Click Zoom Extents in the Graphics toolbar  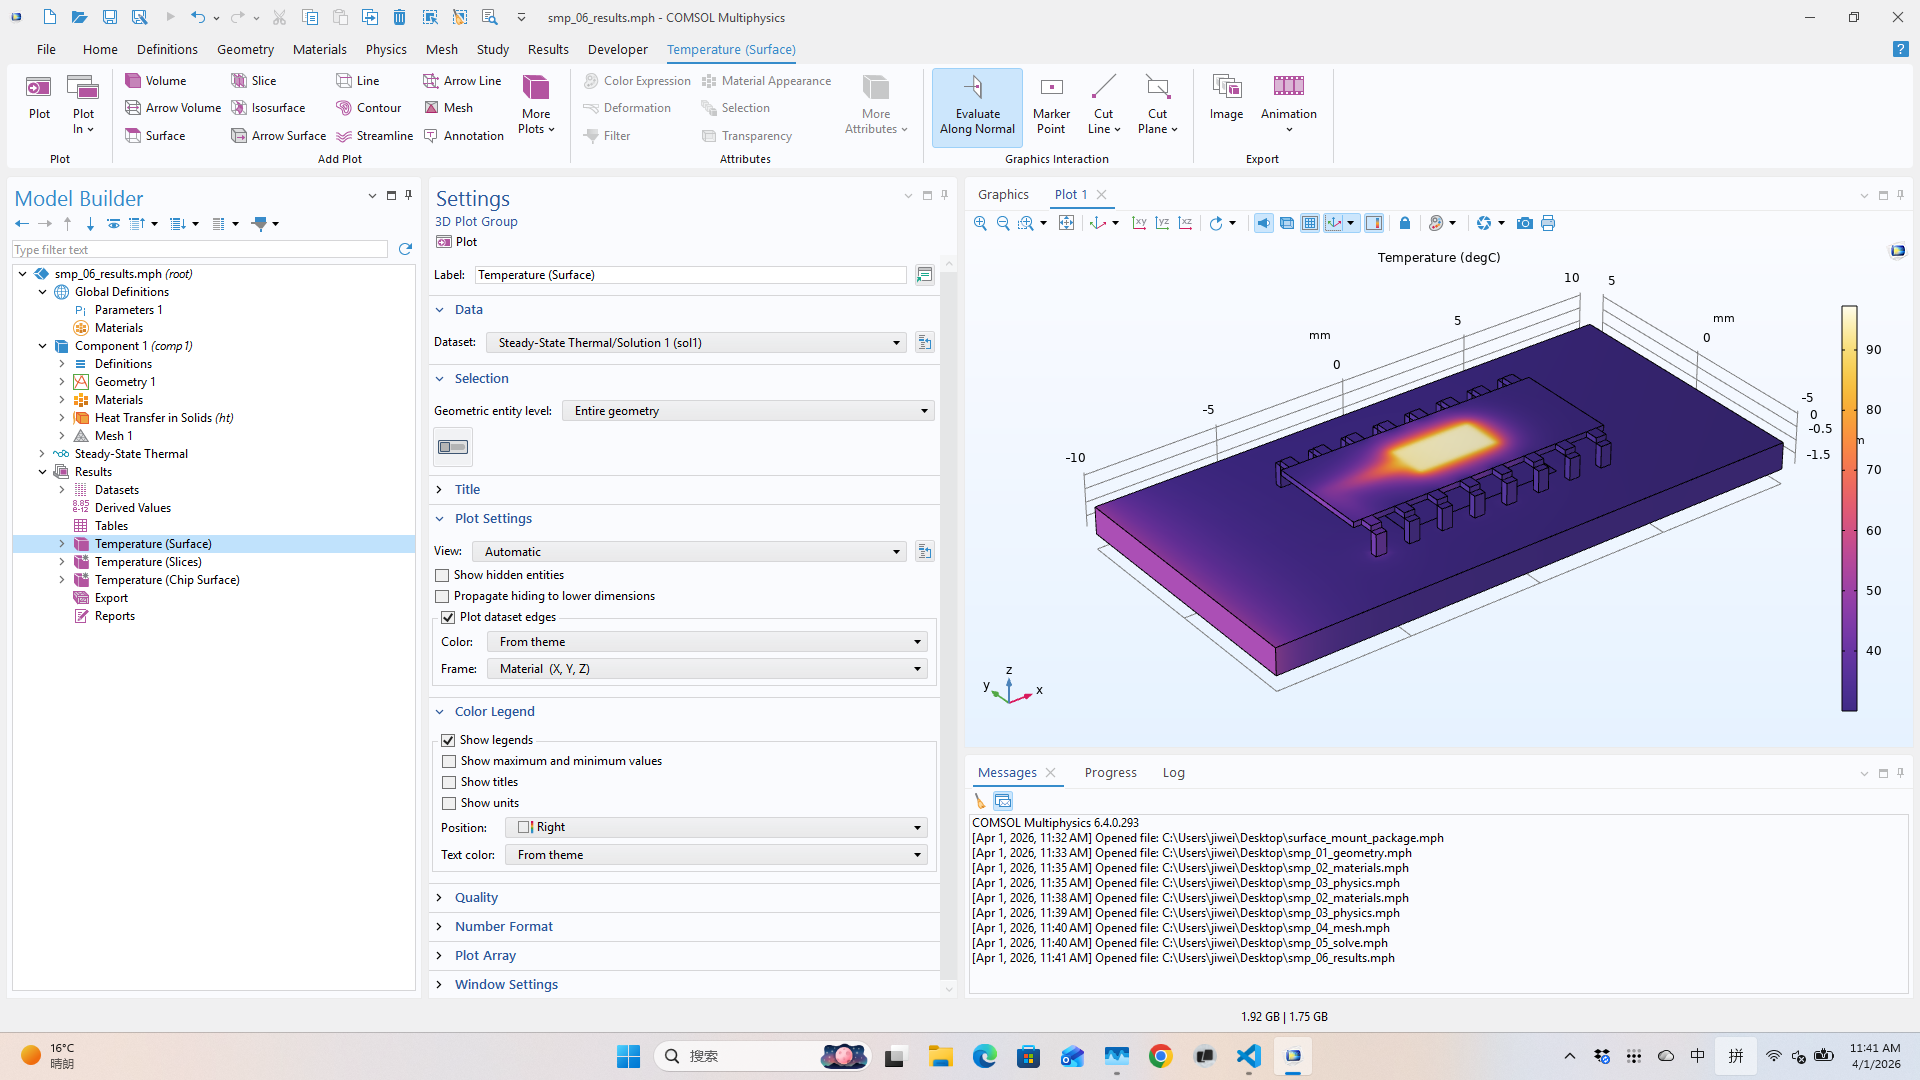tap(1067, 223)
